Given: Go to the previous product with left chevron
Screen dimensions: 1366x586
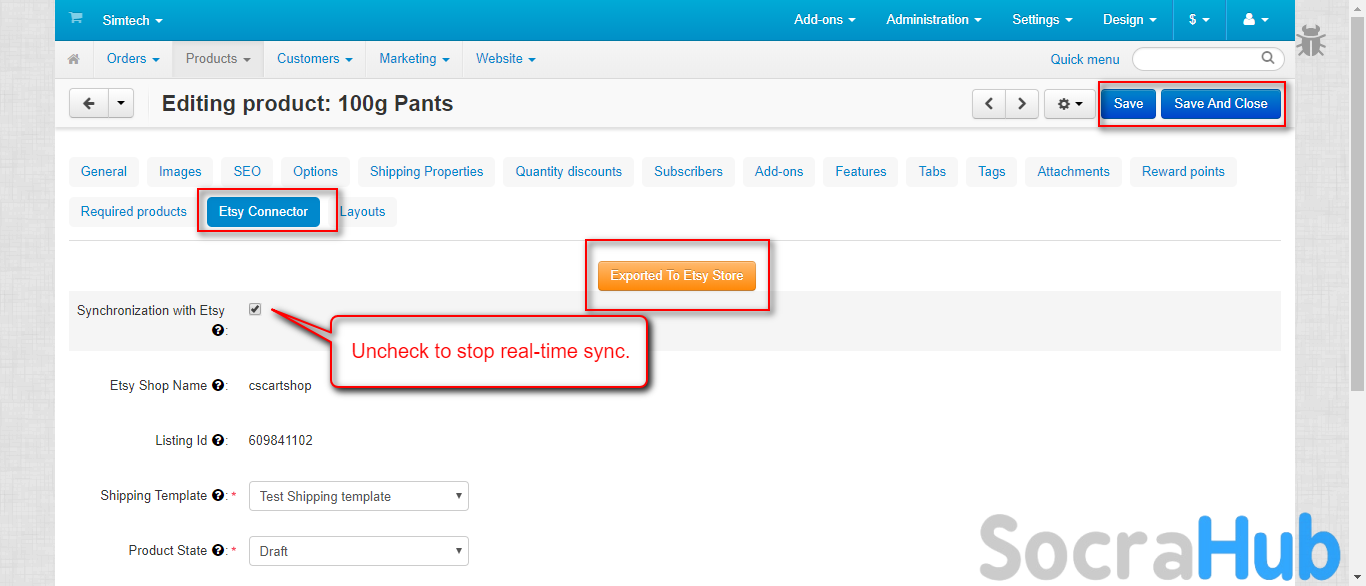Looking at the screenshot, I should tap(989, 104).
